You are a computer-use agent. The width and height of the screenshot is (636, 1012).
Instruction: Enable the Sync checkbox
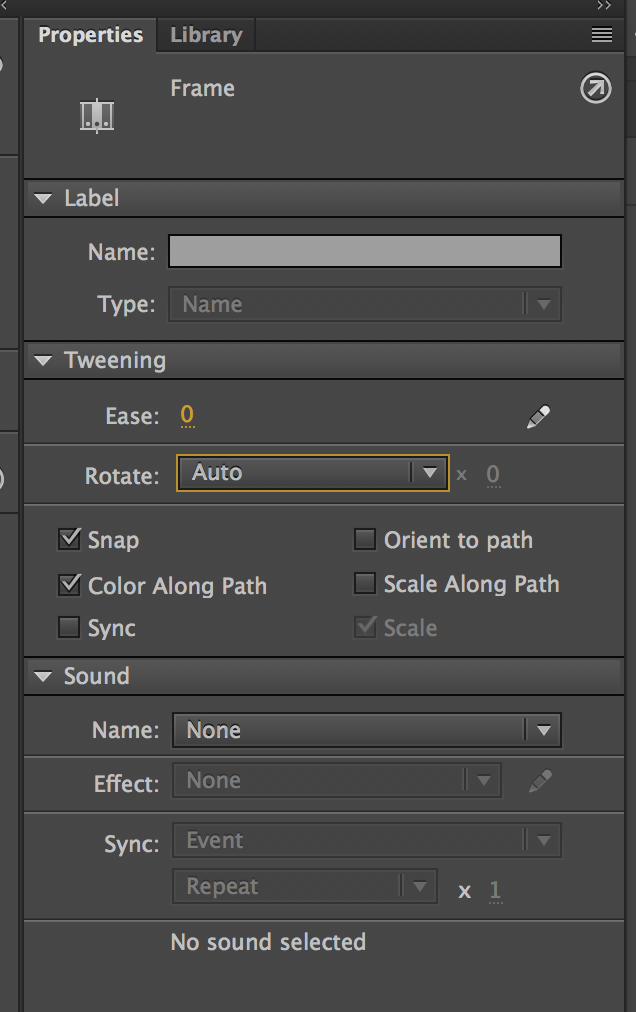point(70,628)
